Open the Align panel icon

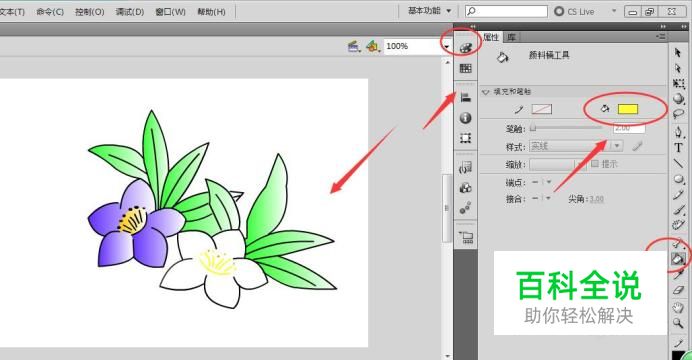tap(465, 98)
